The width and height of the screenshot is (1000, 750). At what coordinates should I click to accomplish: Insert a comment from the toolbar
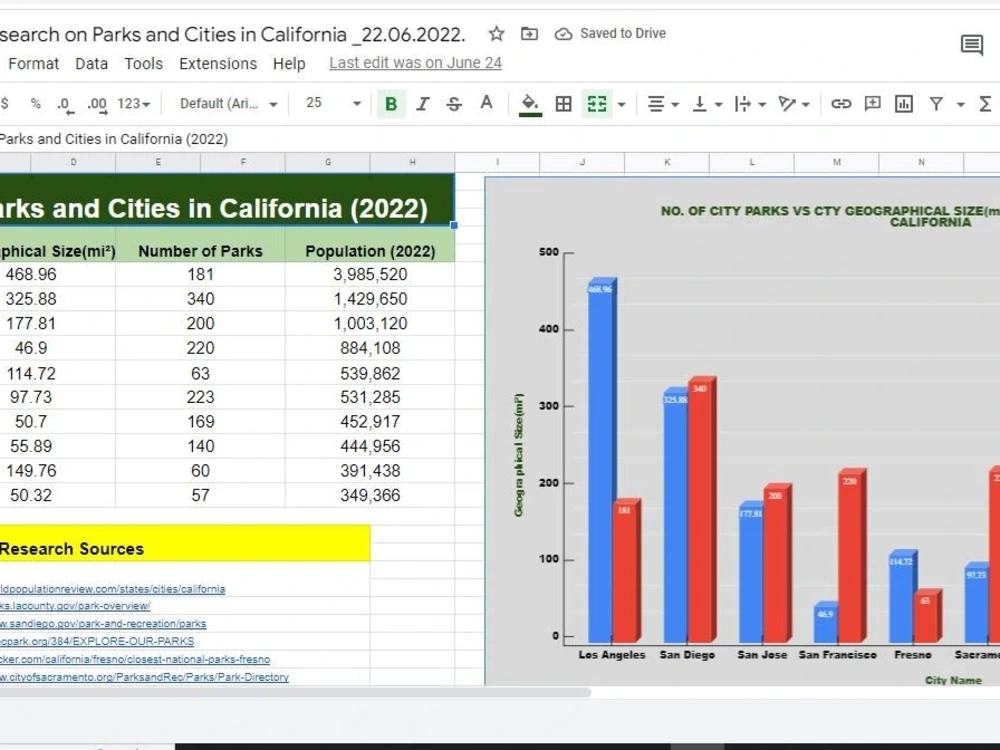[872, 103]
